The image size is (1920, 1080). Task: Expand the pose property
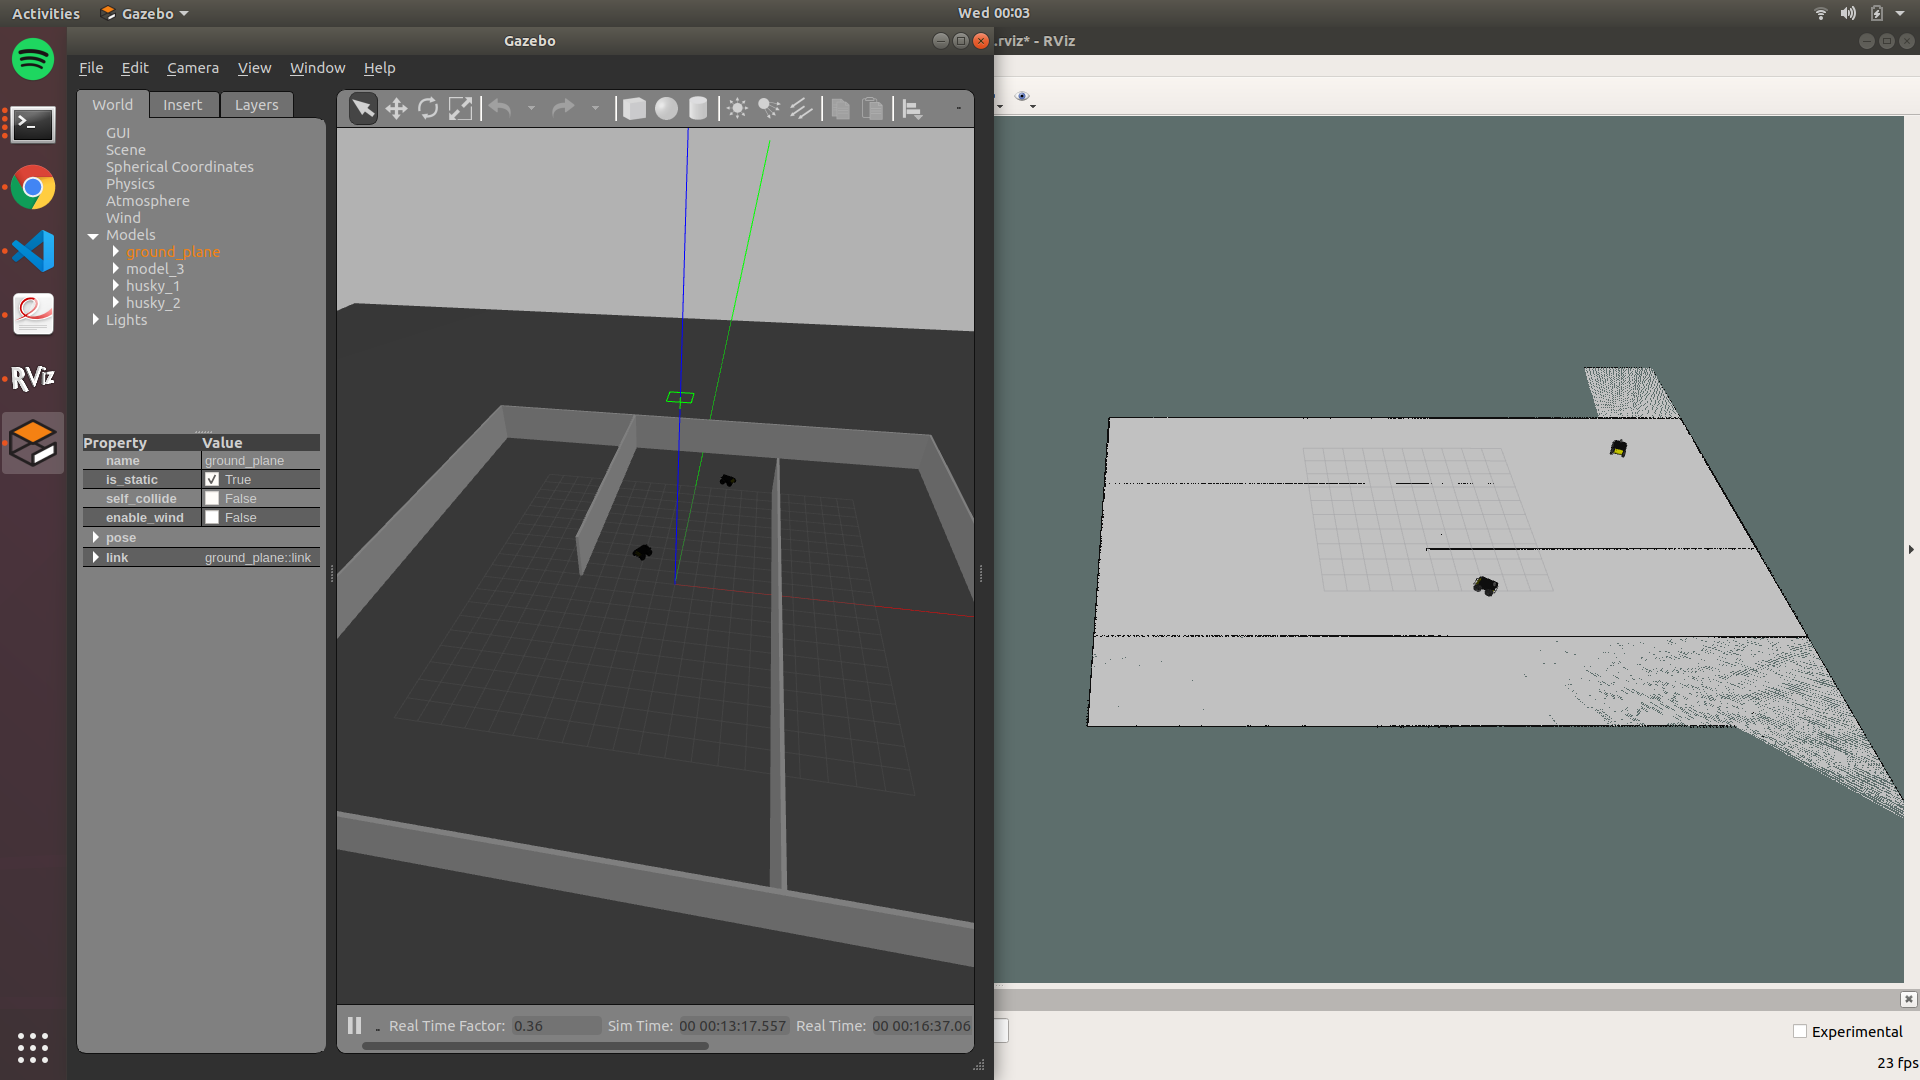(96, 538)
